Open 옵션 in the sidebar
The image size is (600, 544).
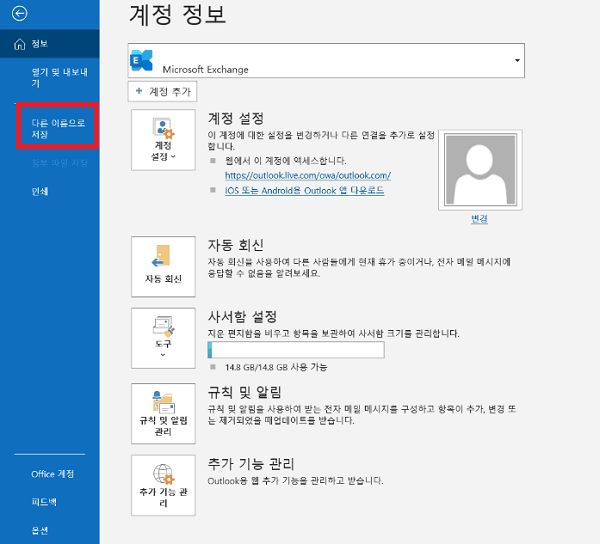pyautogui.click(x=40, y=530)
